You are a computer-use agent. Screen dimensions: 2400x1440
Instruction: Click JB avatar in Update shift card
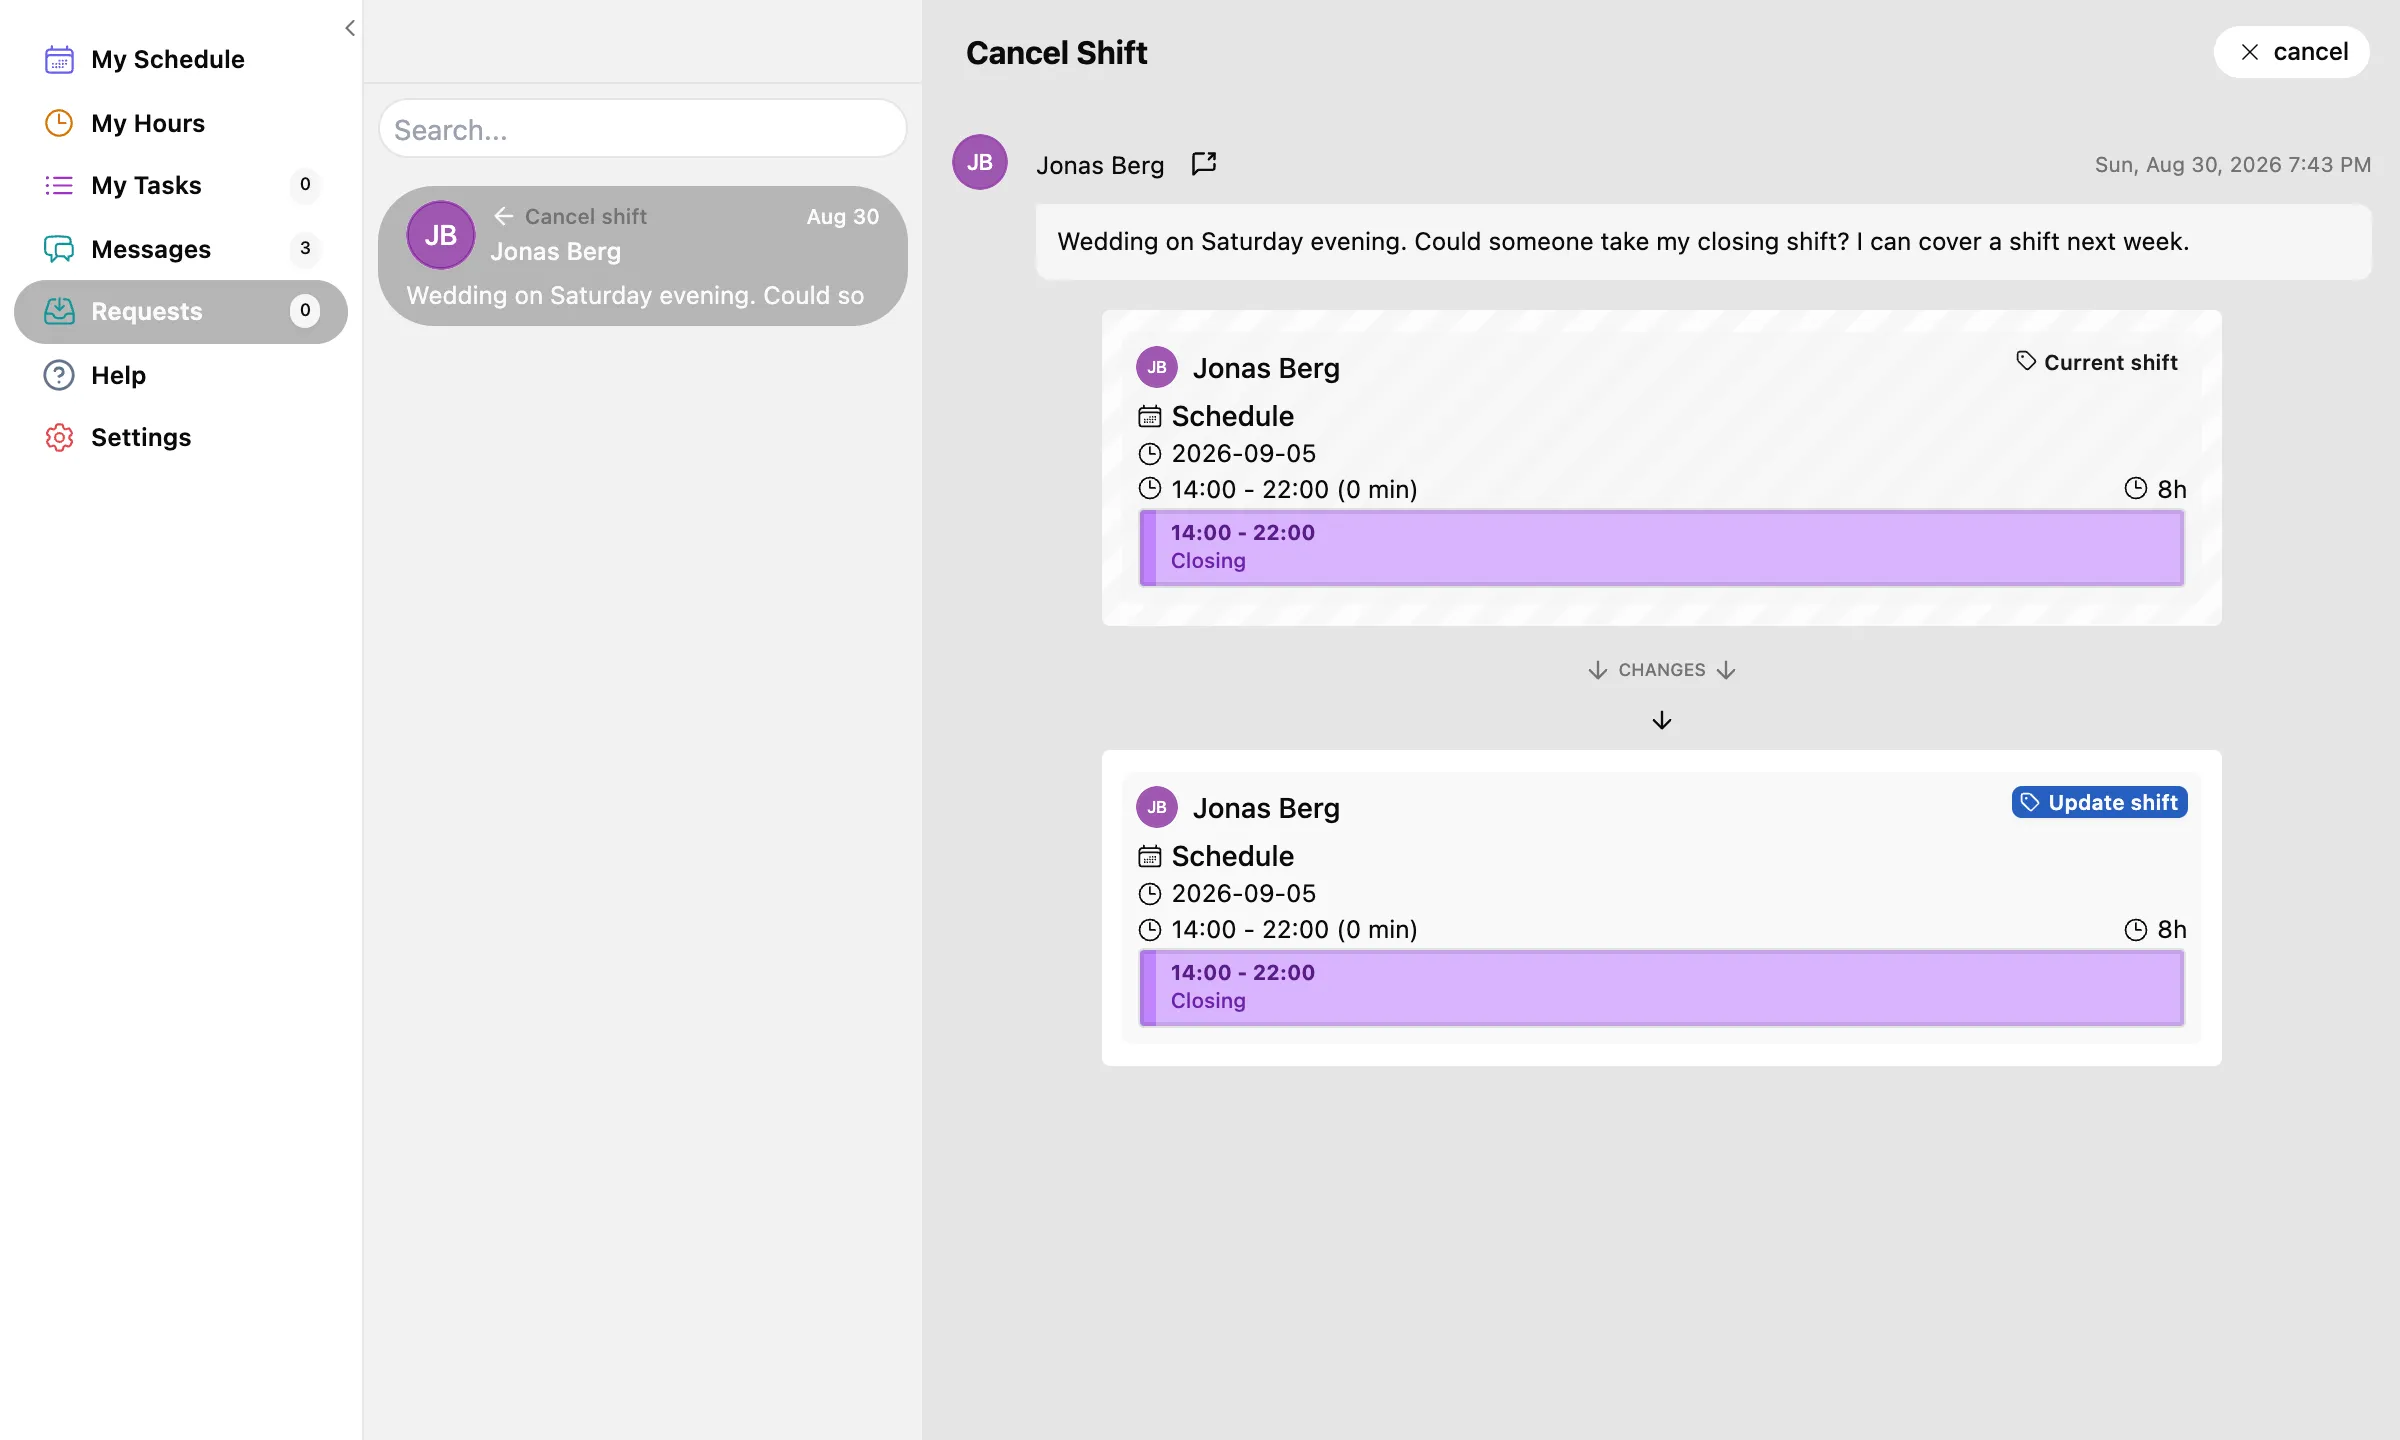point(1157,807)
